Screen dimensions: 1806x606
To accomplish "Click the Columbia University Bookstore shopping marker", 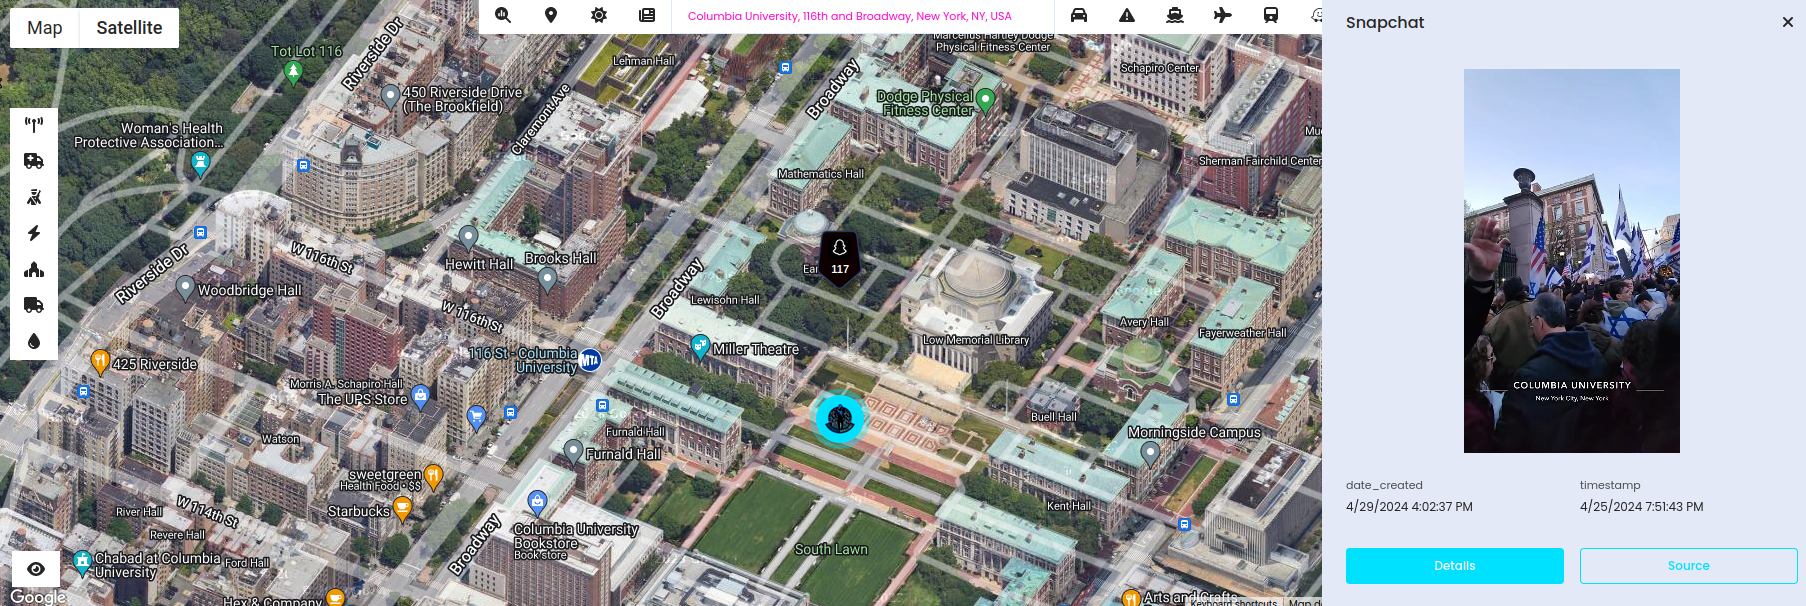I will [x=538, y=502].
